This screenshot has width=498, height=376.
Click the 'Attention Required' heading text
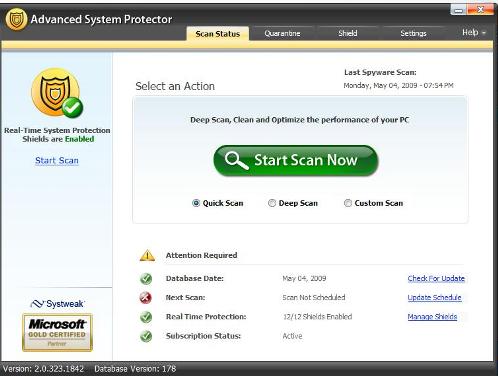click(201, 255)
